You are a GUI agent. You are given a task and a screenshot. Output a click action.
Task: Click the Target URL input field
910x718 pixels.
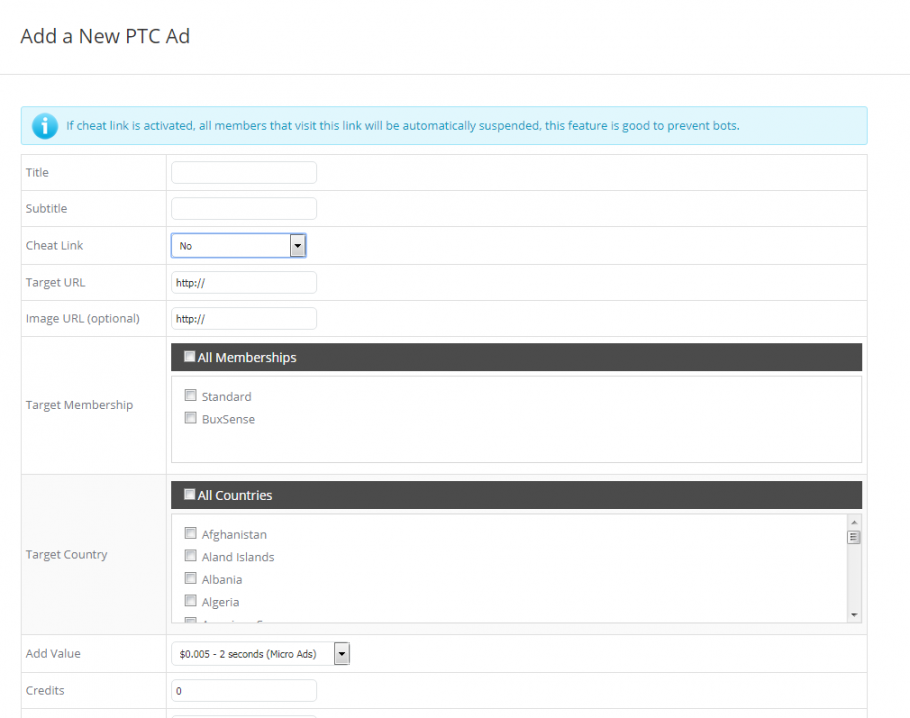click(244, 283)
